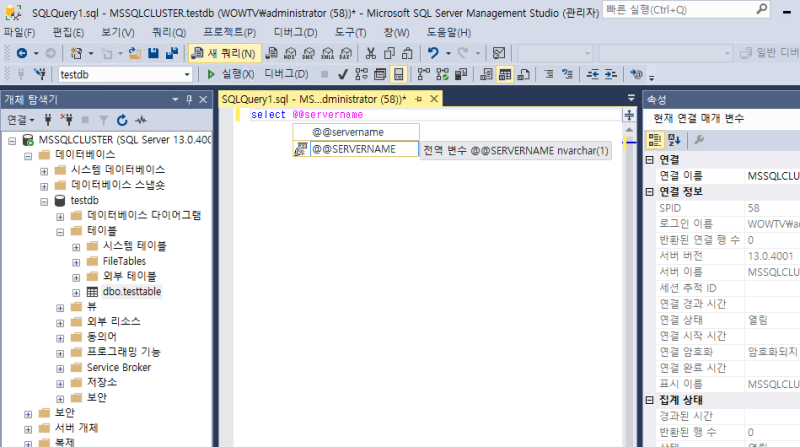Viewport: 800px width, 447px height.
Task: Click the Object Explorer refresh icon
Action: coord(122,120)
